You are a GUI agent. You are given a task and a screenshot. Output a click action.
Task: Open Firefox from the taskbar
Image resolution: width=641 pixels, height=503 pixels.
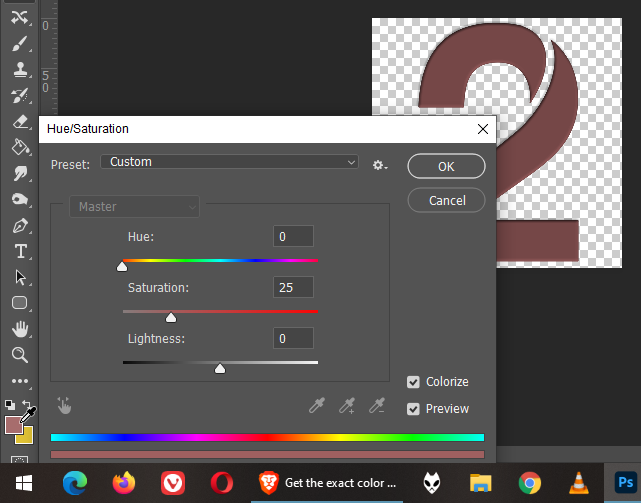tap(124, 483)
